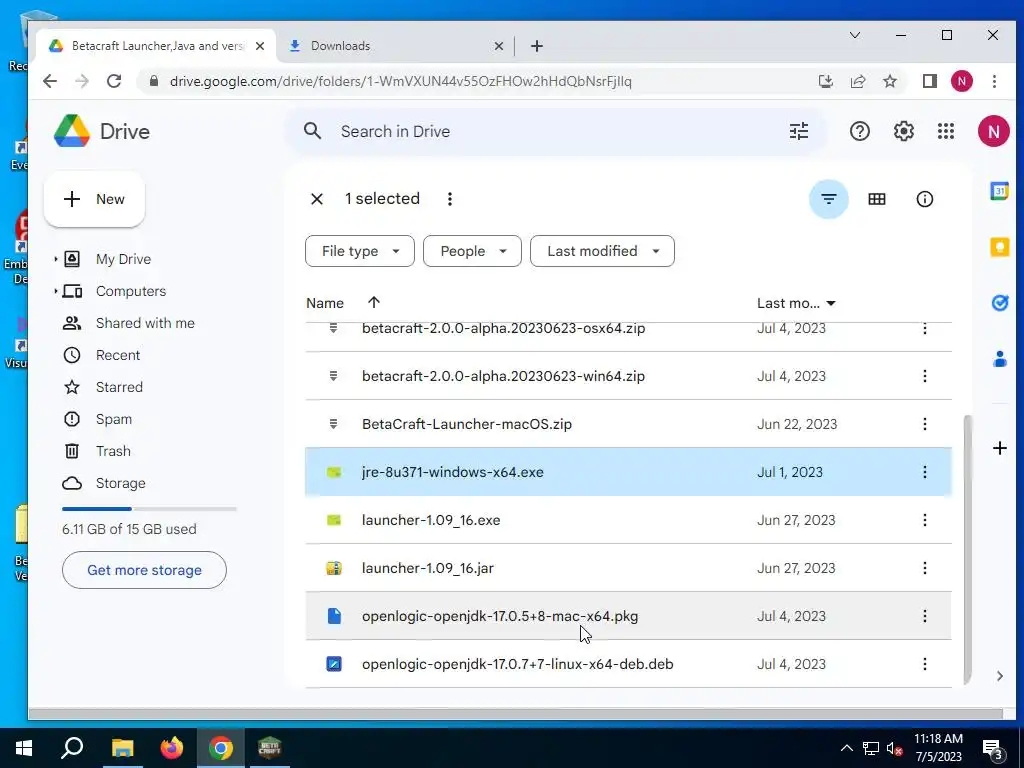Open more actions for openlogic mac pkg
Image resolution: width=1024 pixels, height=768 pixels.
pos(925,616)
